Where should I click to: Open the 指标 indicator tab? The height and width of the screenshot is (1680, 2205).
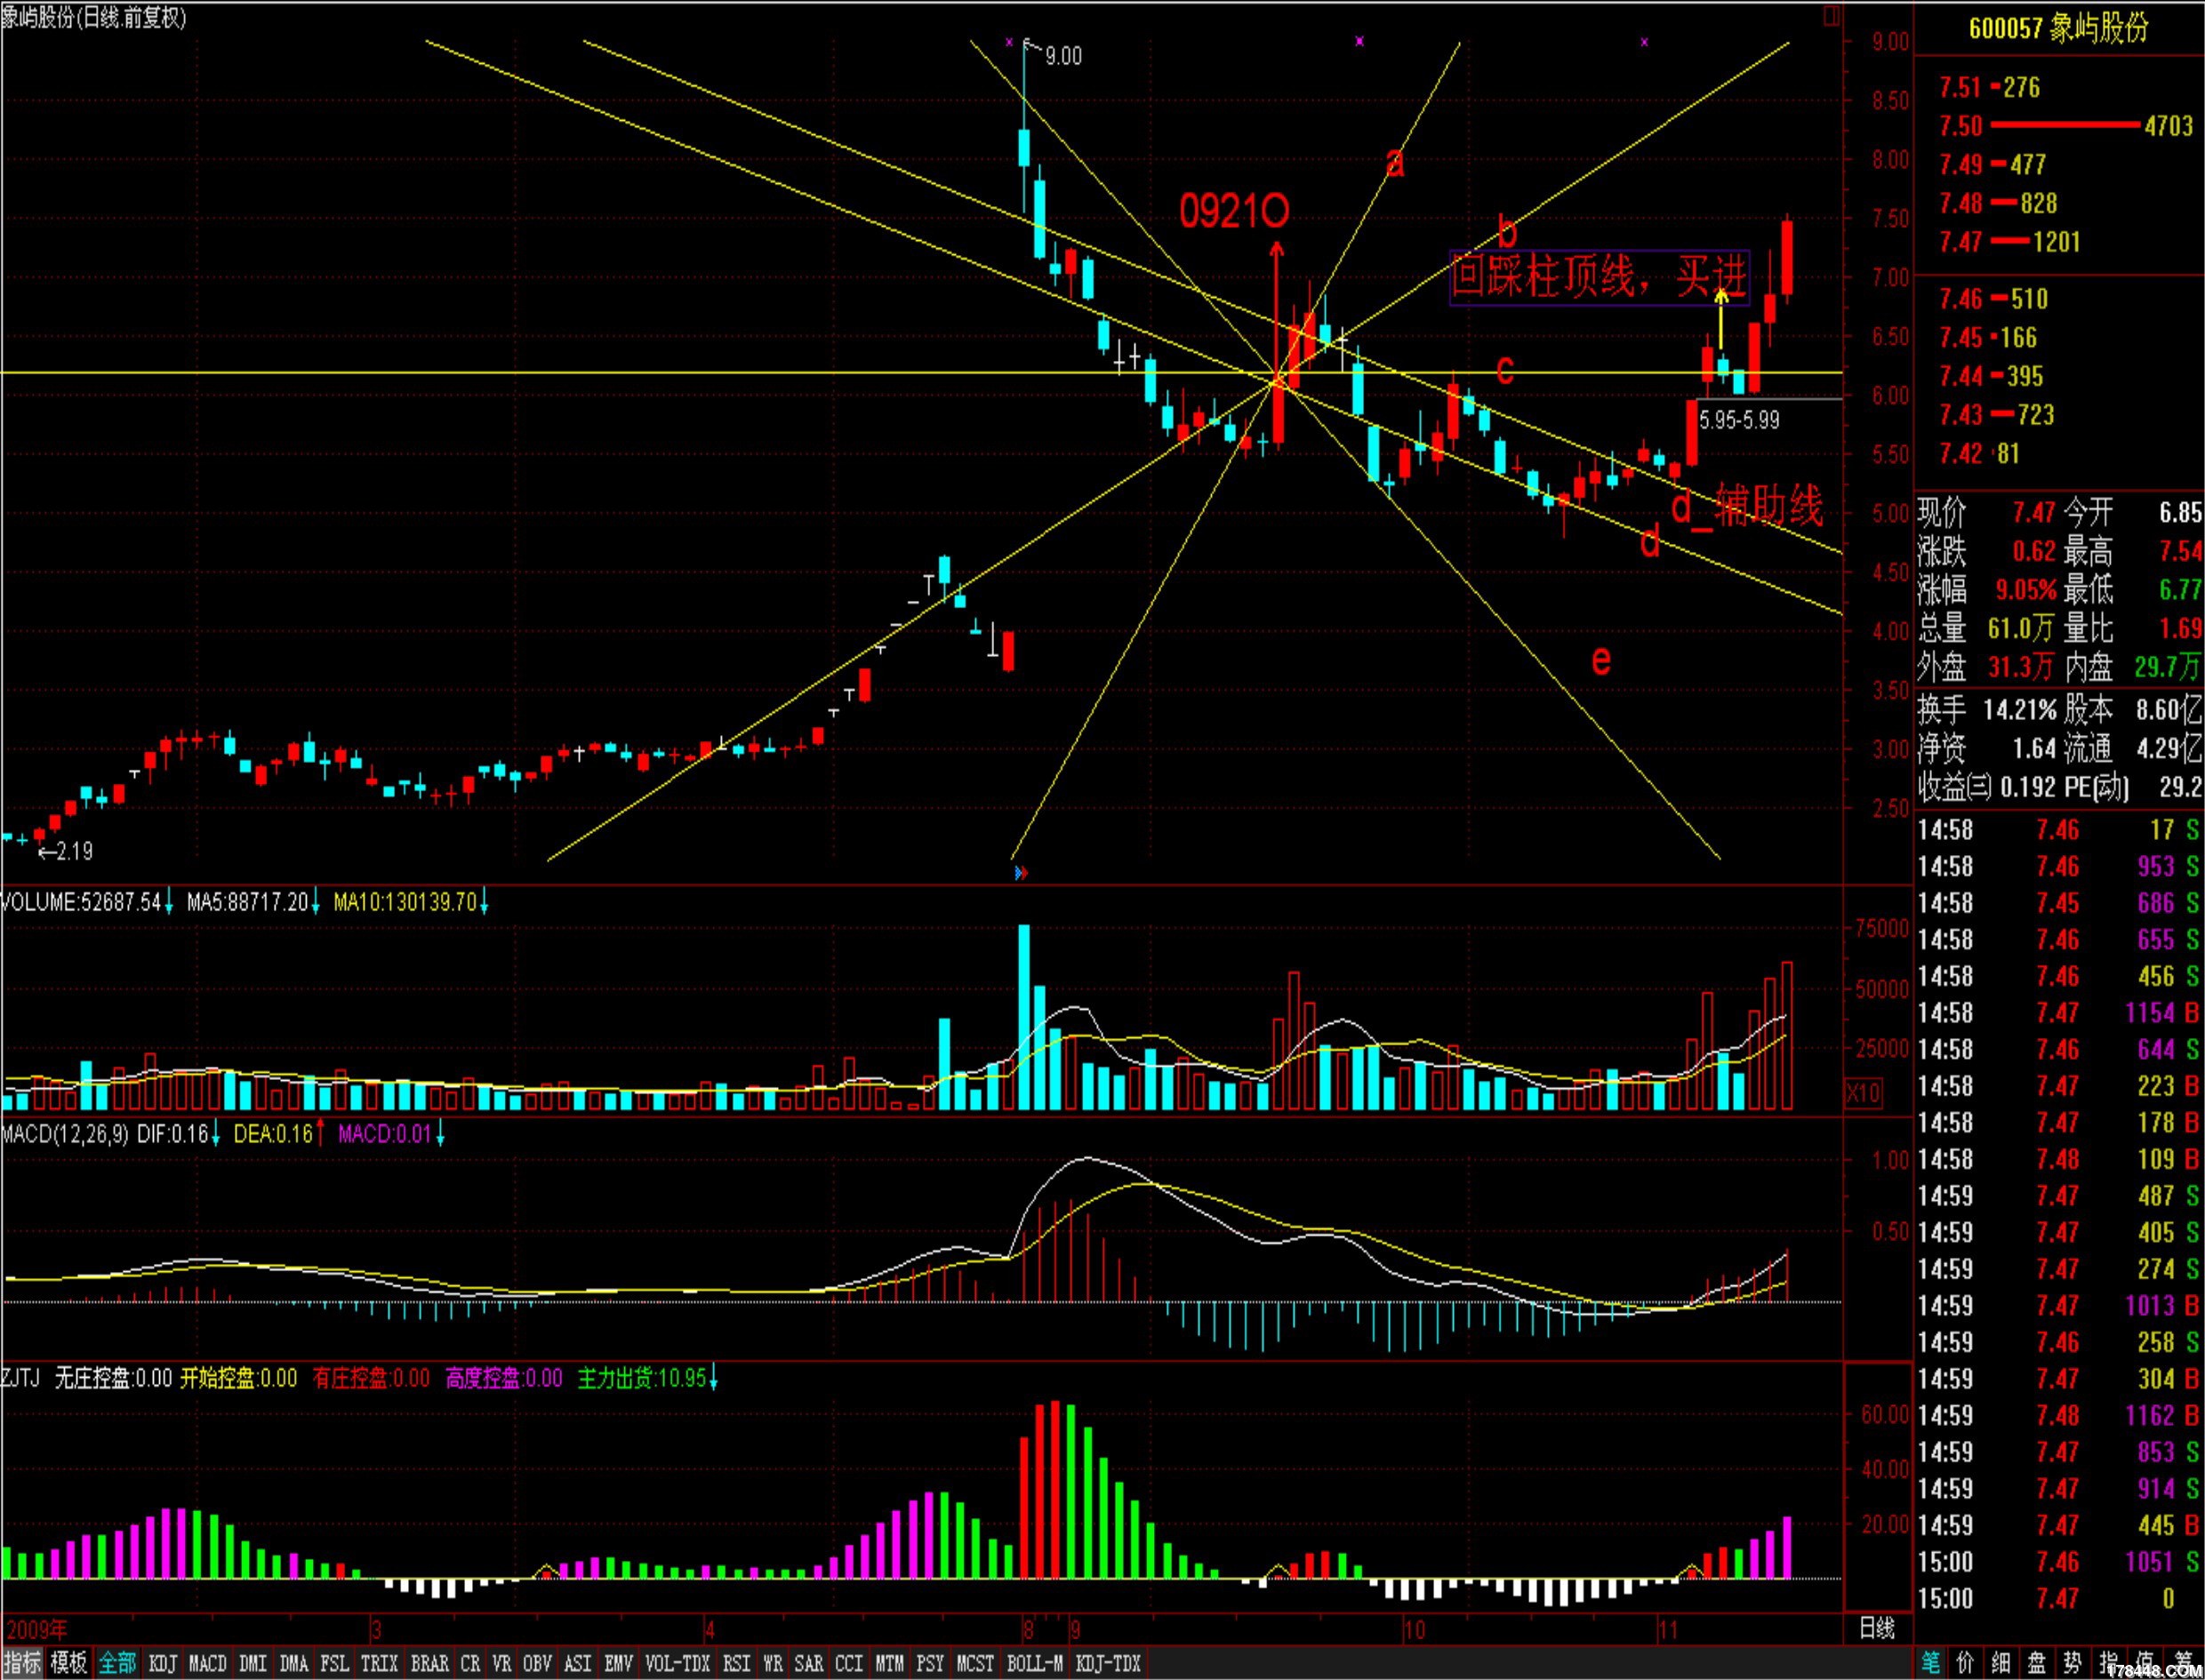tap(22, 1663)
